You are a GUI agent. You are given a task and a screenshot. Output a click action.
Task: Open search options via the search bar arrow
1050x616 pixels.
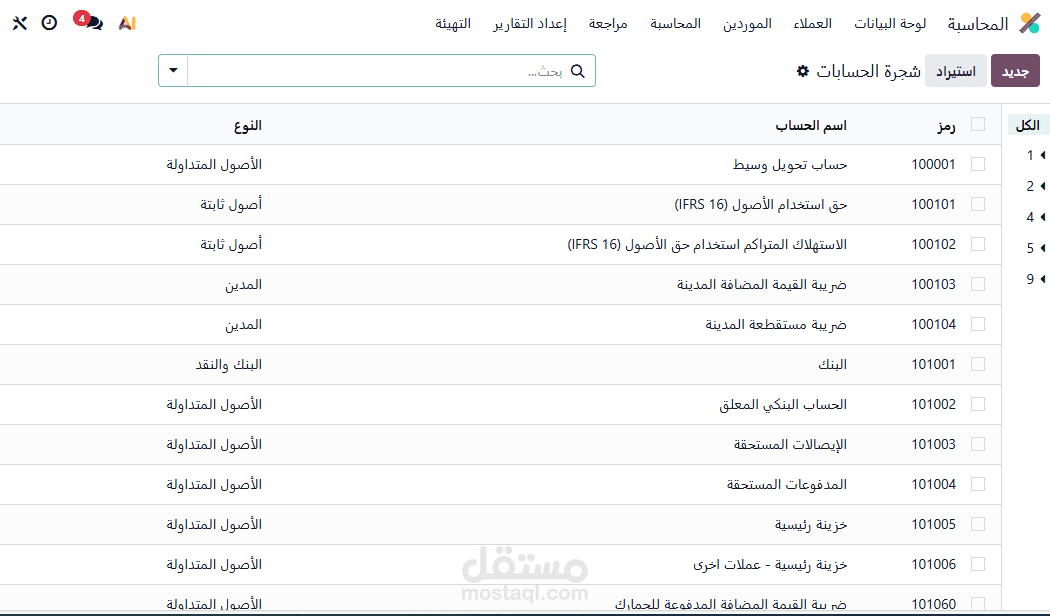tap(172, 70)
